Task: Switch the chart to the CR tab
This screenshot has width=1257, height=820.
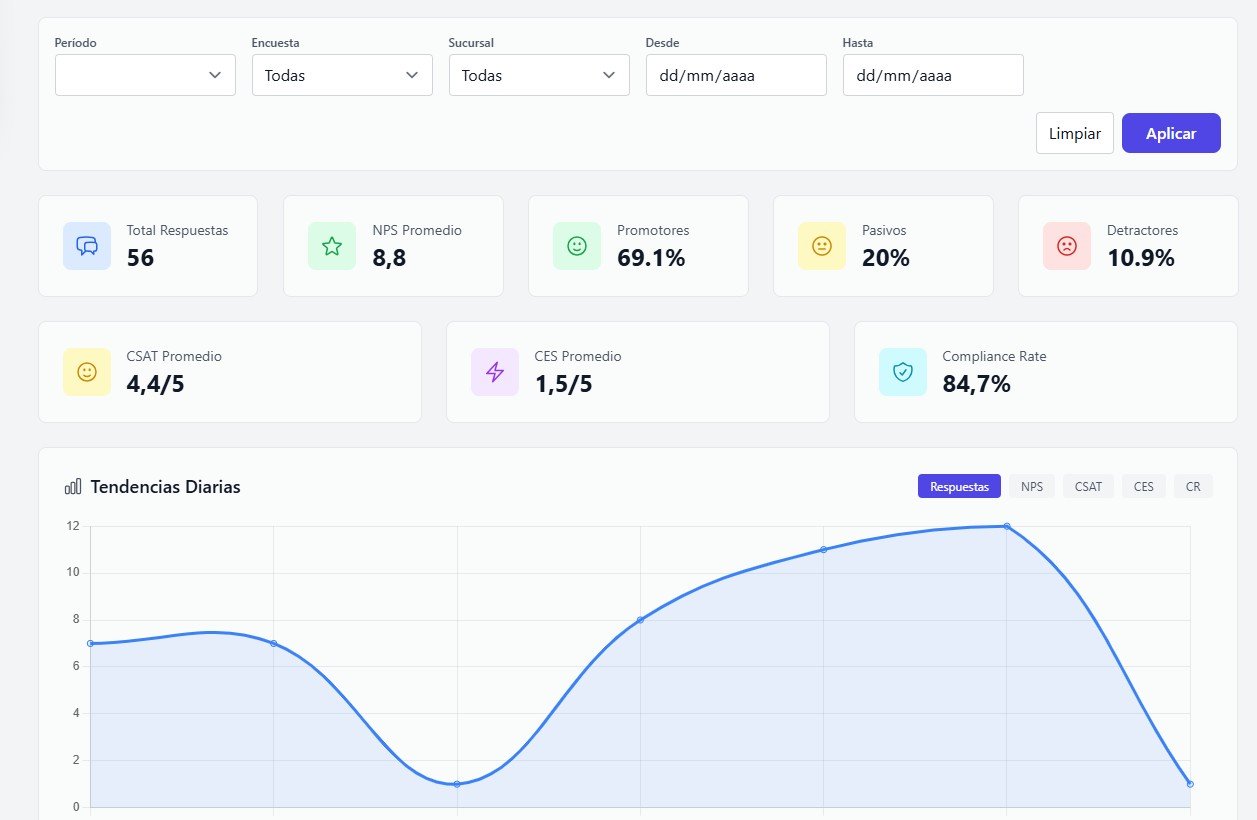Action: [1193, 487]
